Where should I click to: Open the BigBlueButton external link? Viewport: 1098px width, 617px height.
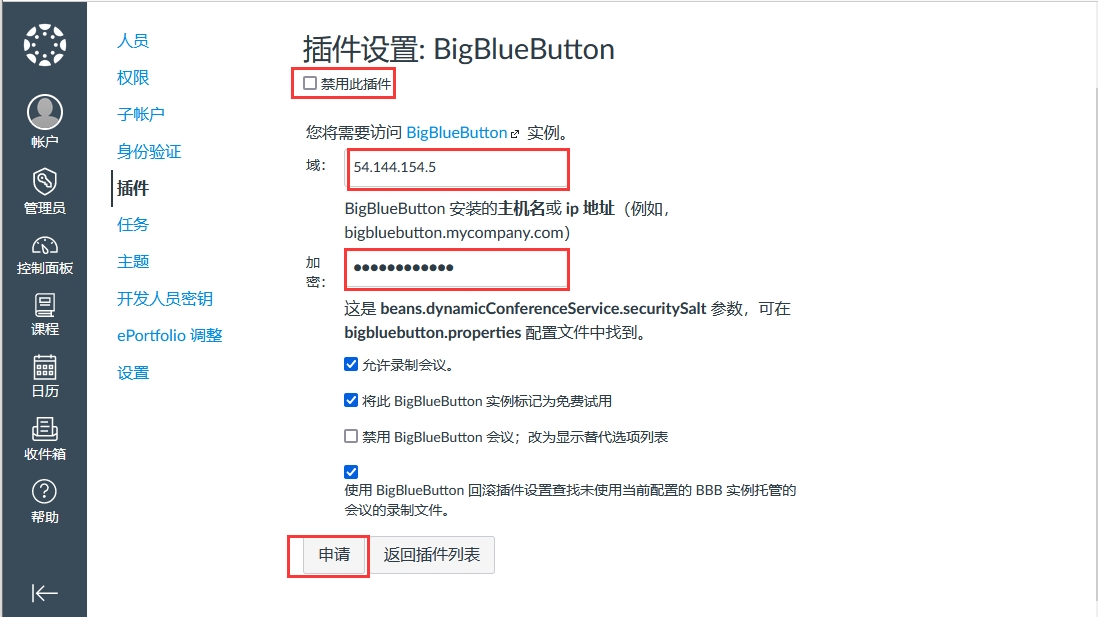coord(462,132)
